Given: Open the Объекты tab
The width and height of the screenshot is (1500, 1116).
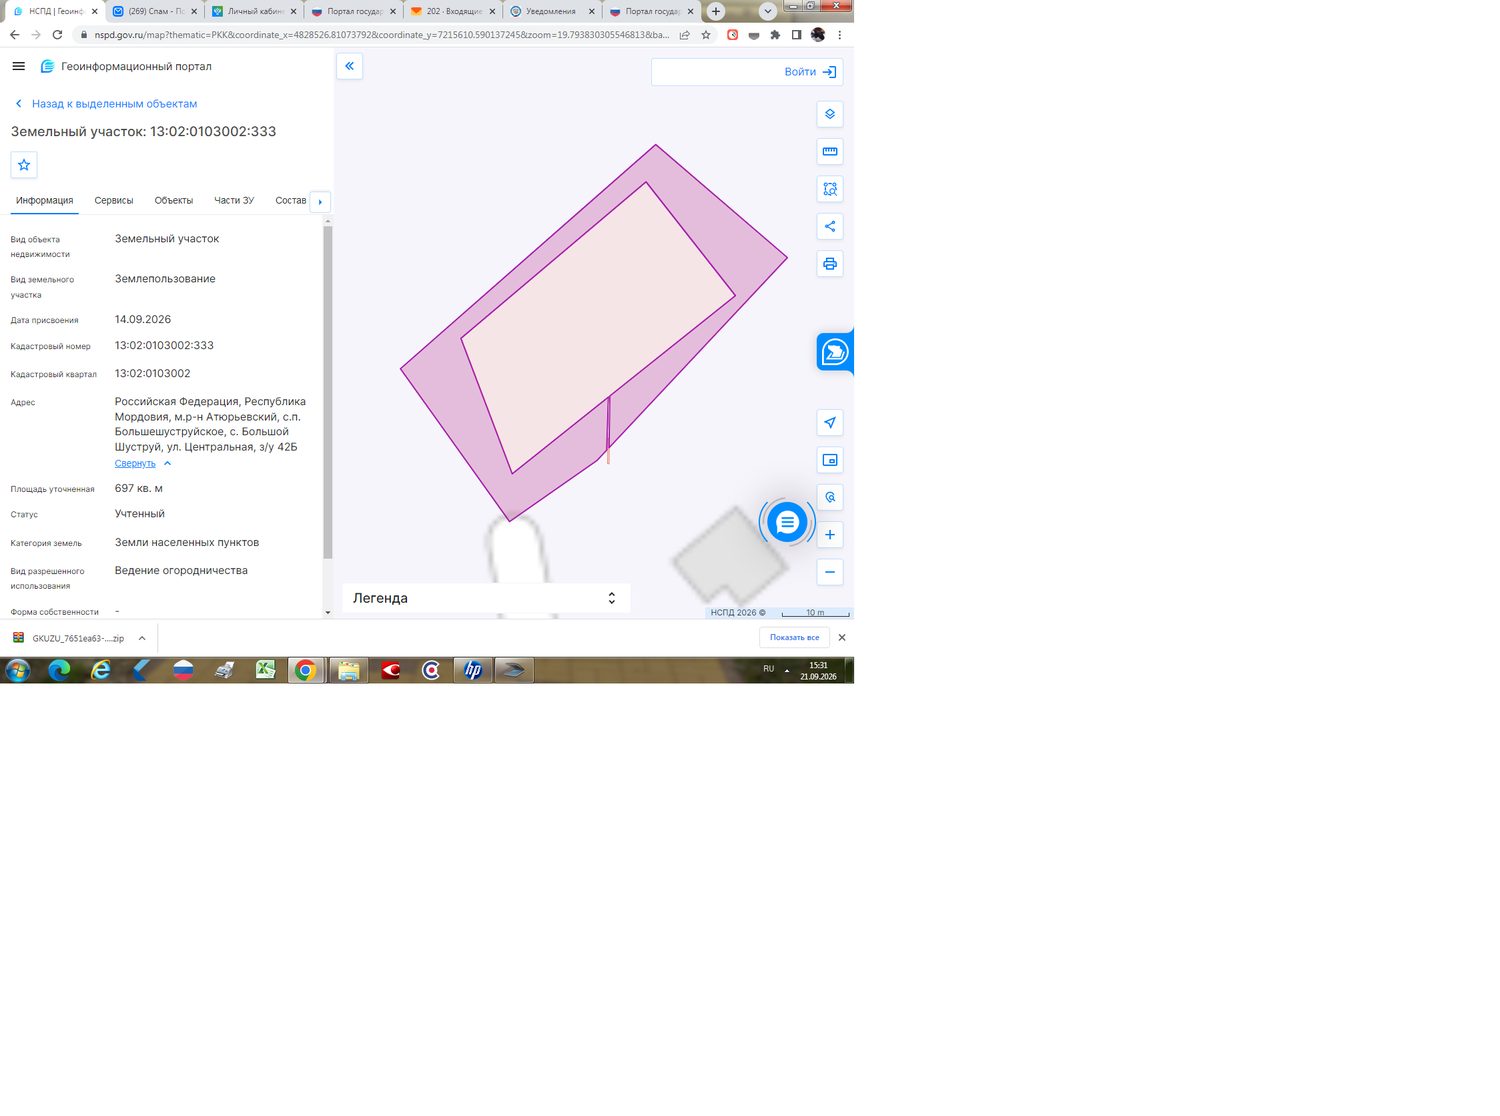Looking at the screenshot, I should (174, 201).
